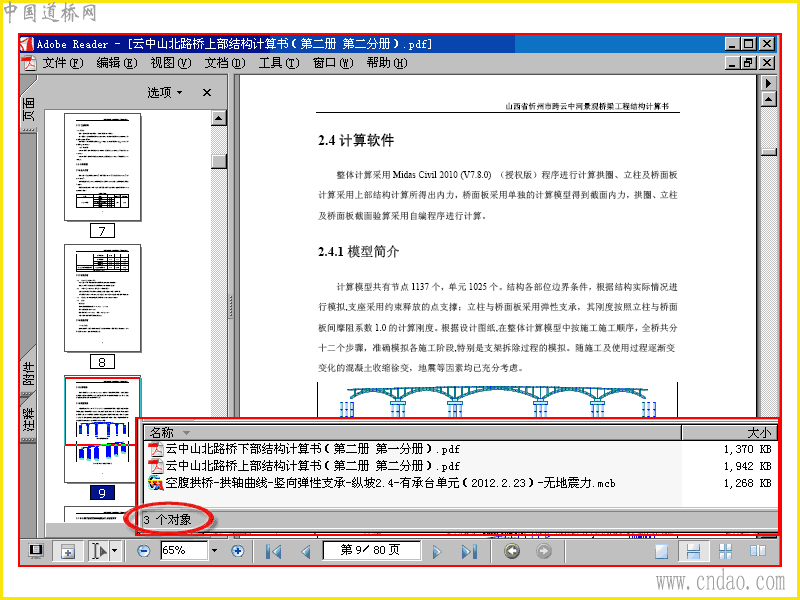800x600 pixels.
Task: Toggle continuous page layout view
Action: pyautogui.click(x=693, y=551)
